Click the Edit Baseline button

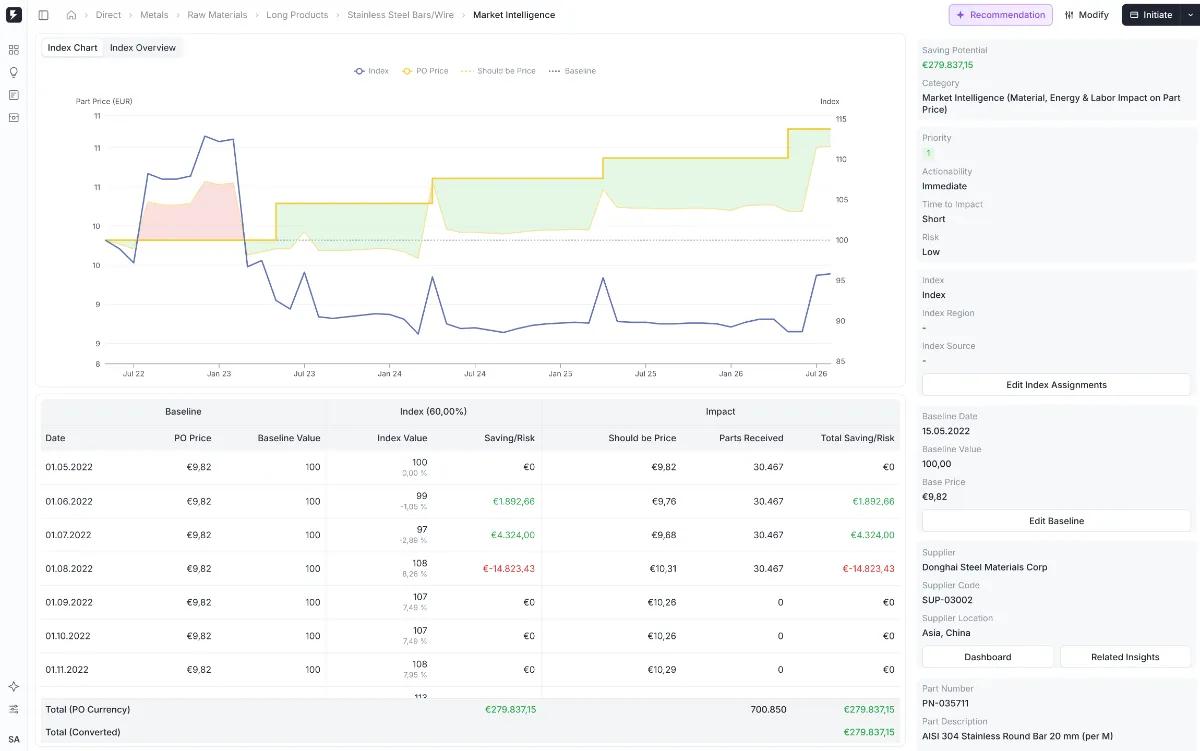pyautogui.click(x=1056, y=521)
